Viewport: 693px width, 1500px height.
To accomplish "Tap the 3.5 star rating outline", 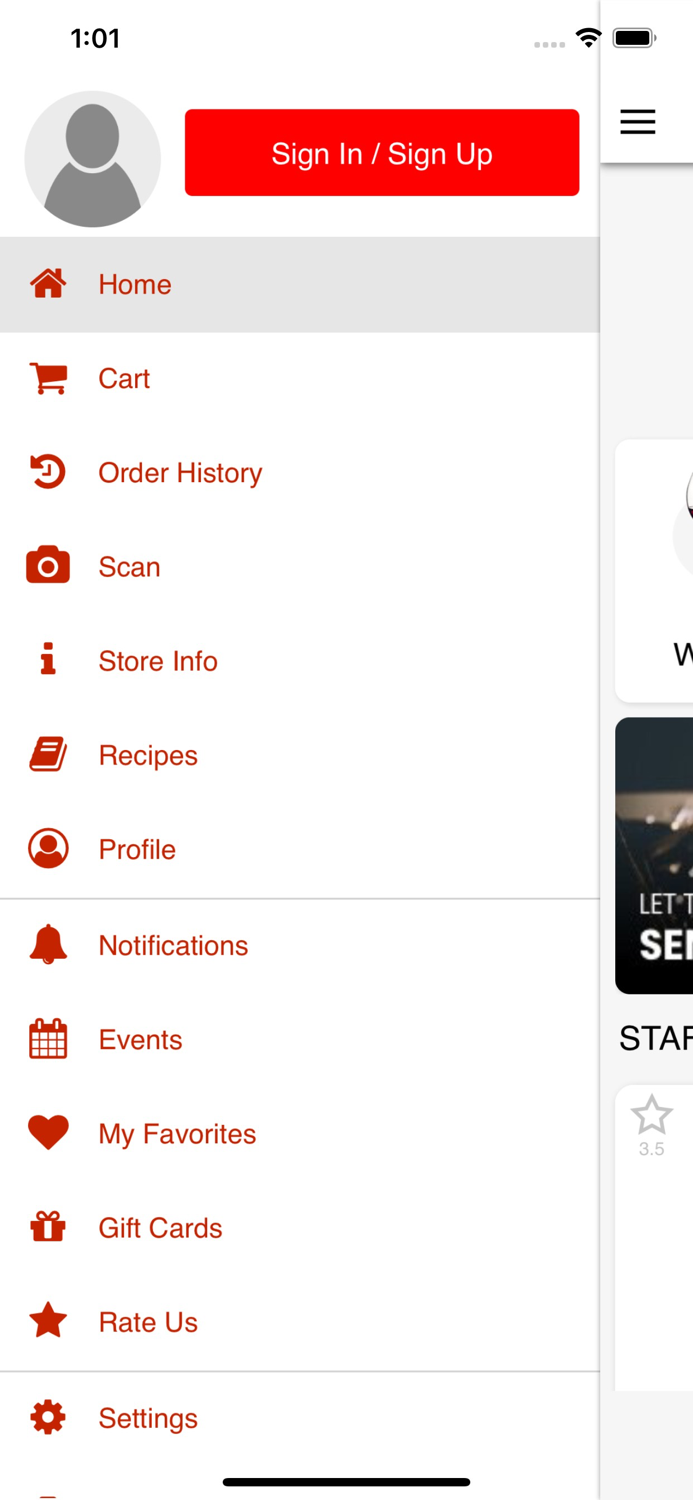I will pyautogui.click(x=652, y=1115).
